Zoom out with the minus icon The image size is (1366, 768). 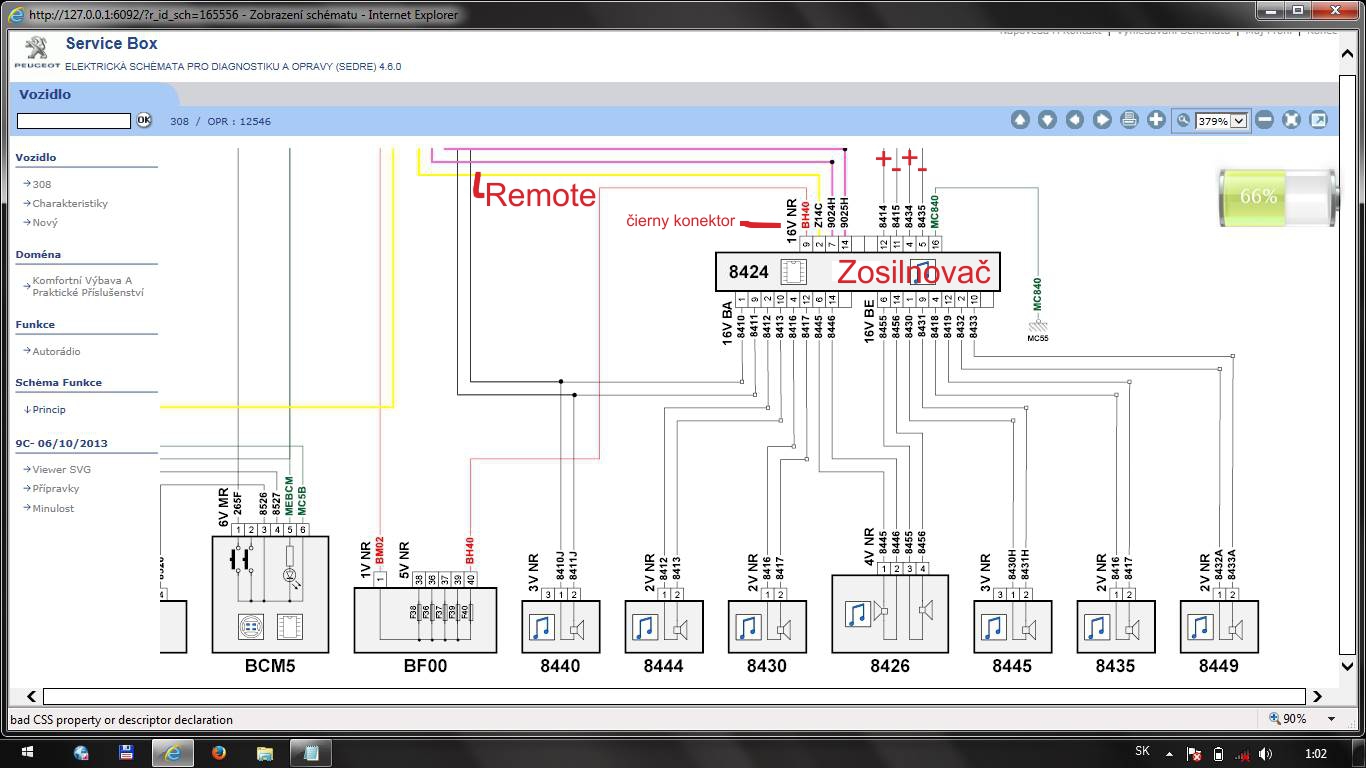[1264, 120]
